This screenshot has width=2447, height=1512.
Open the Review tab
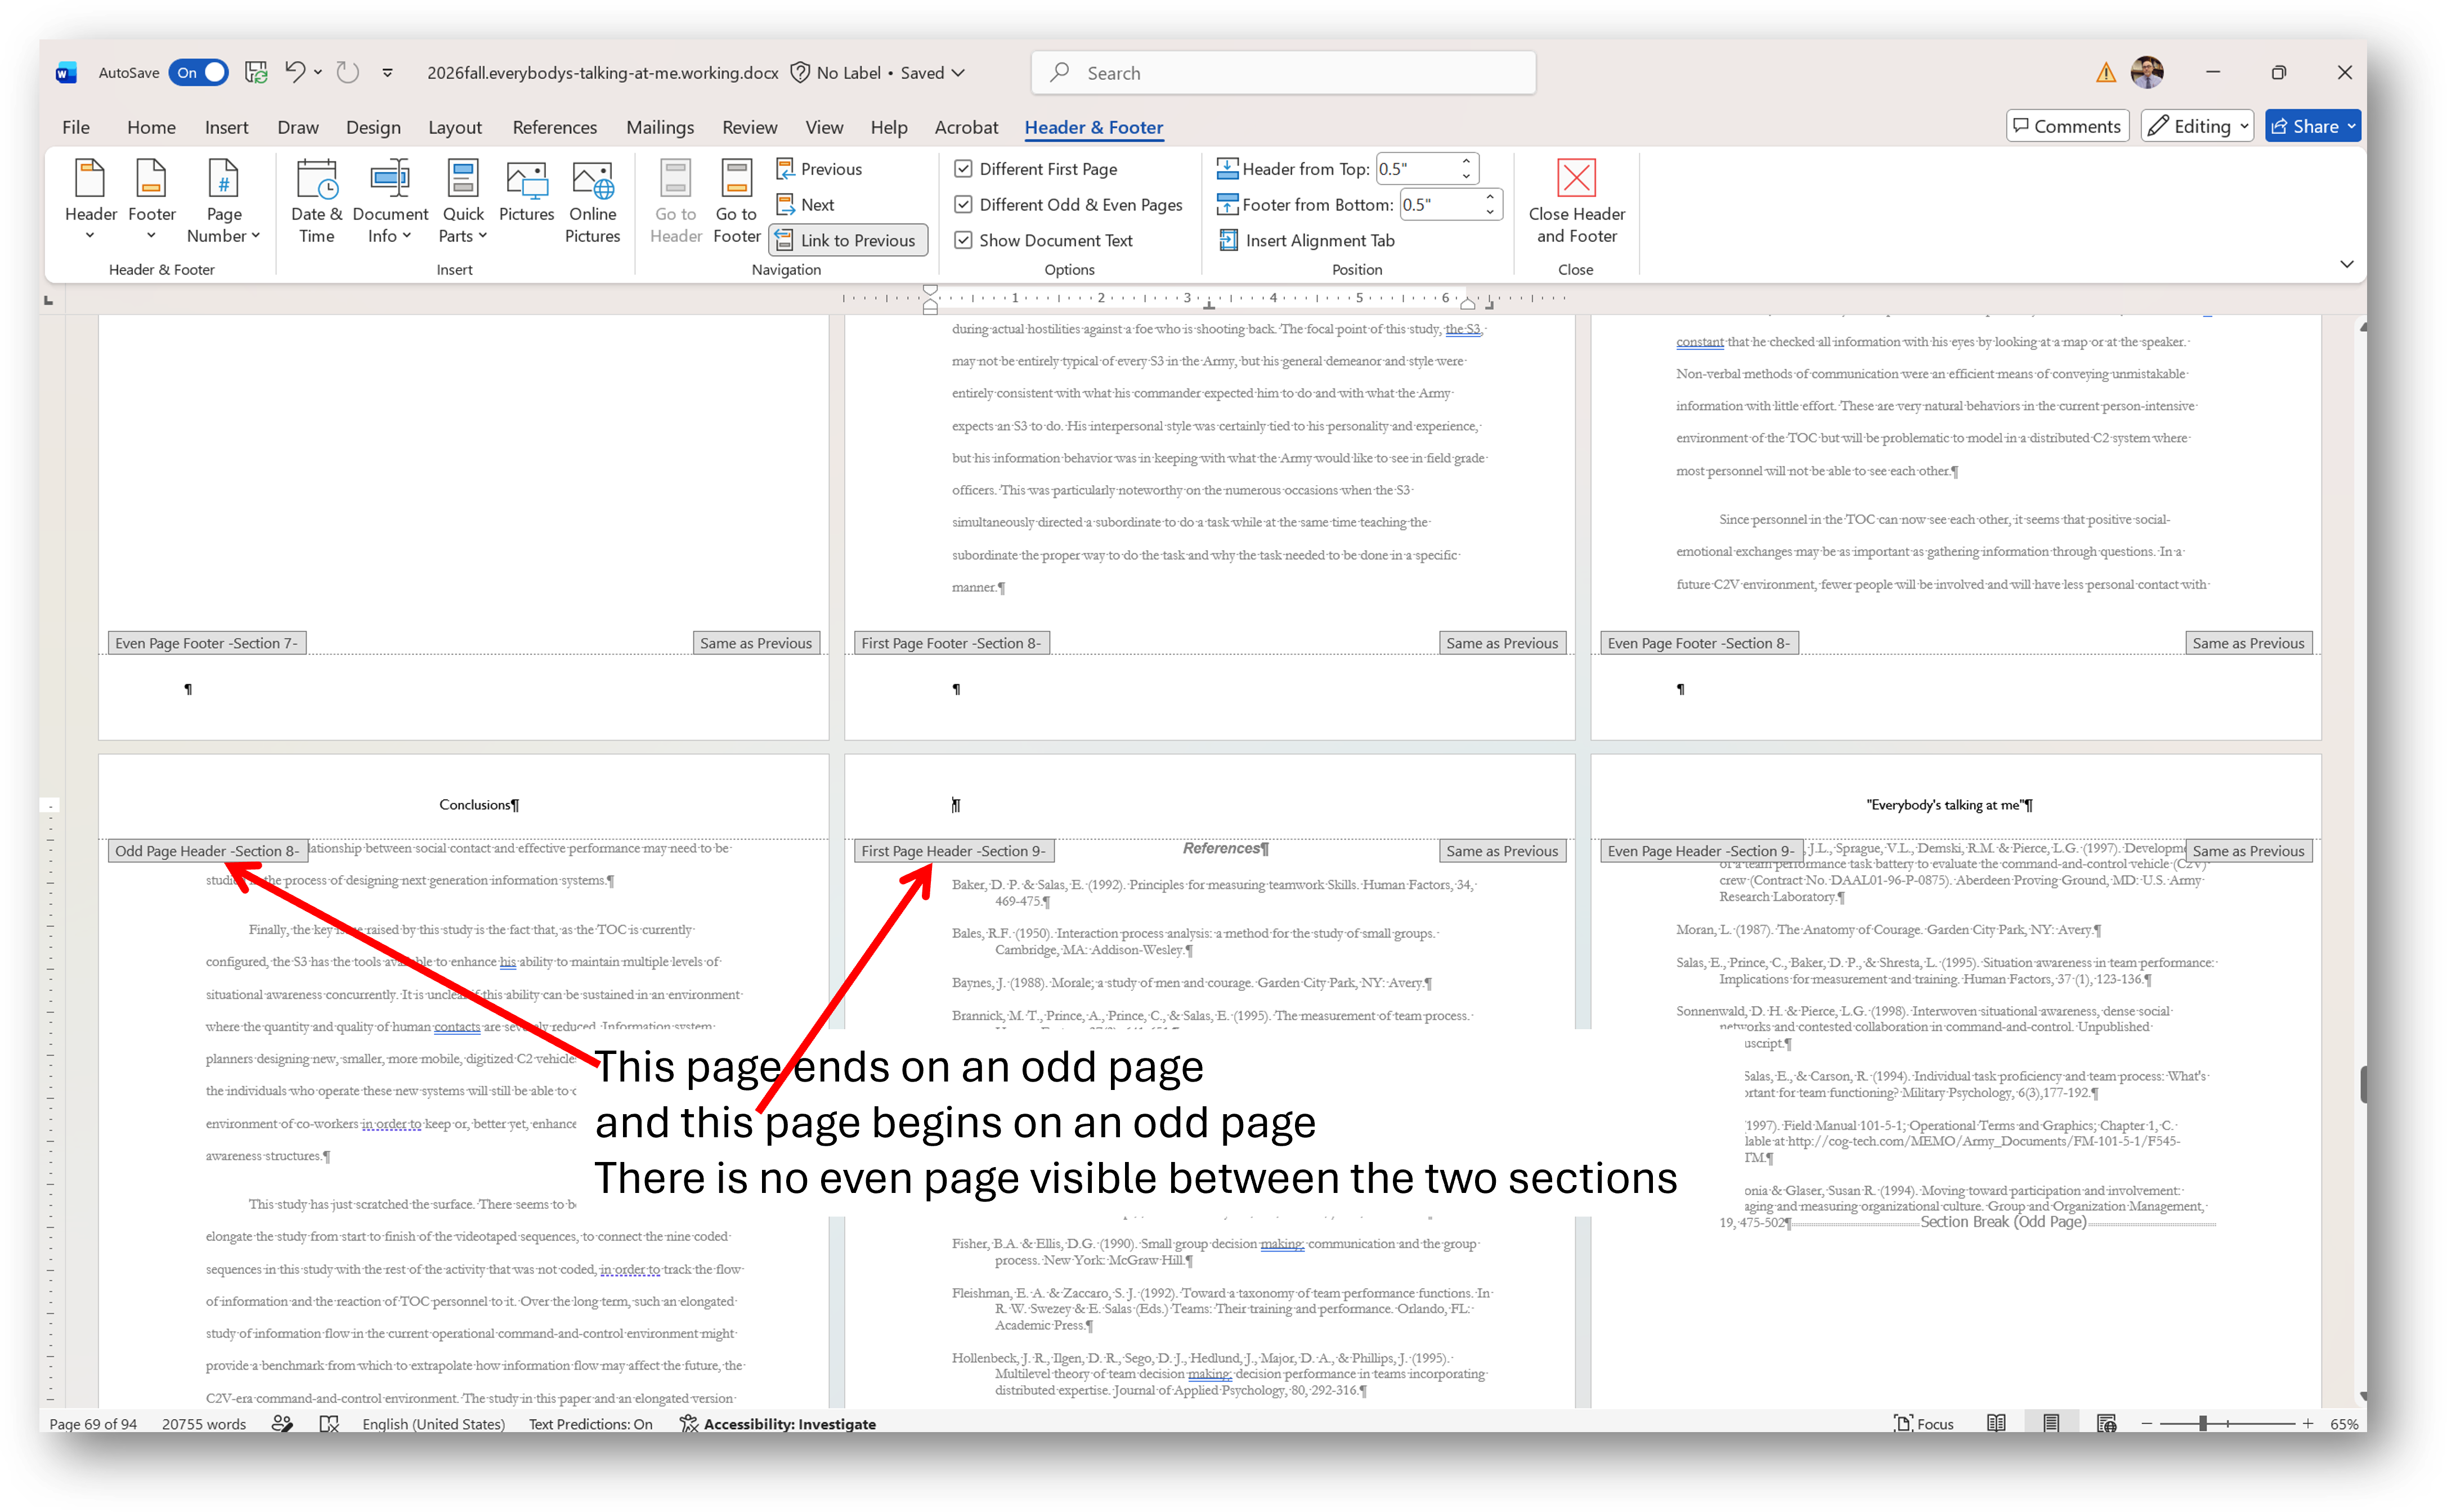click(749, 127)
